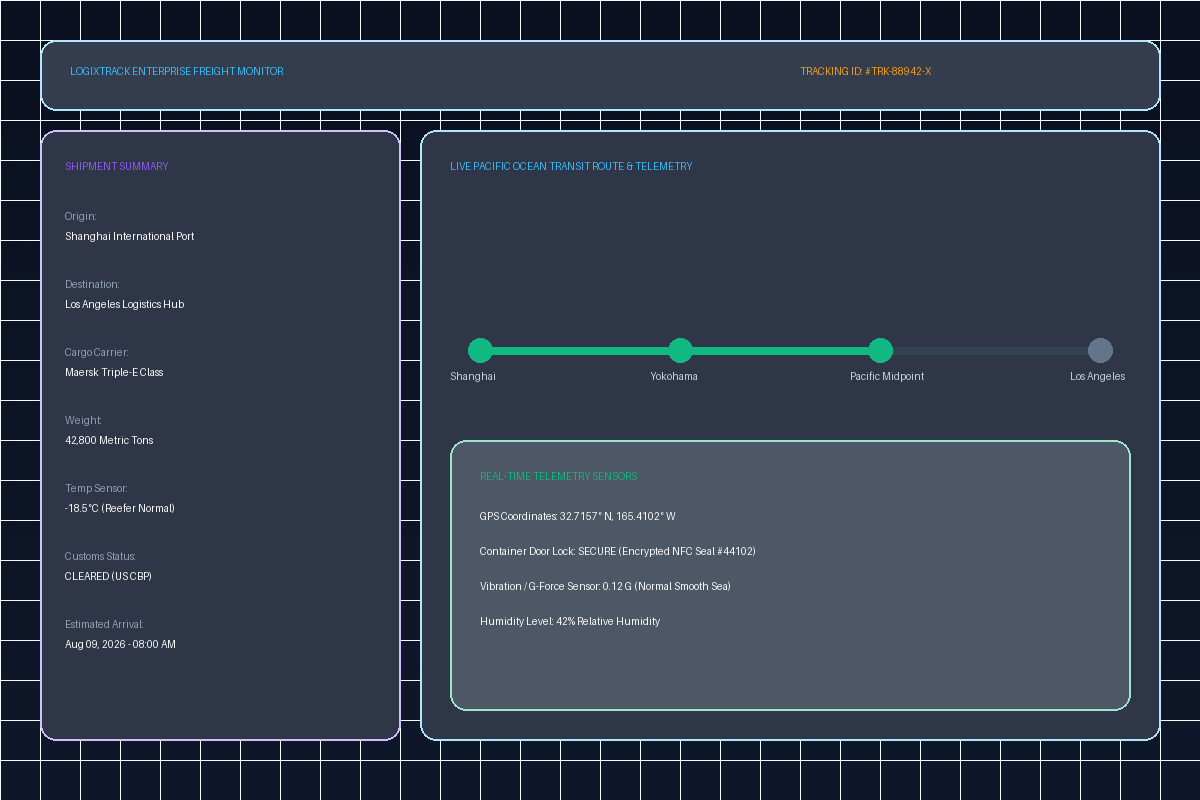This screenshot has width=1200, height=800.
Task: Click the Aug 09, 2026 arrival time
Action: [120, 644]
